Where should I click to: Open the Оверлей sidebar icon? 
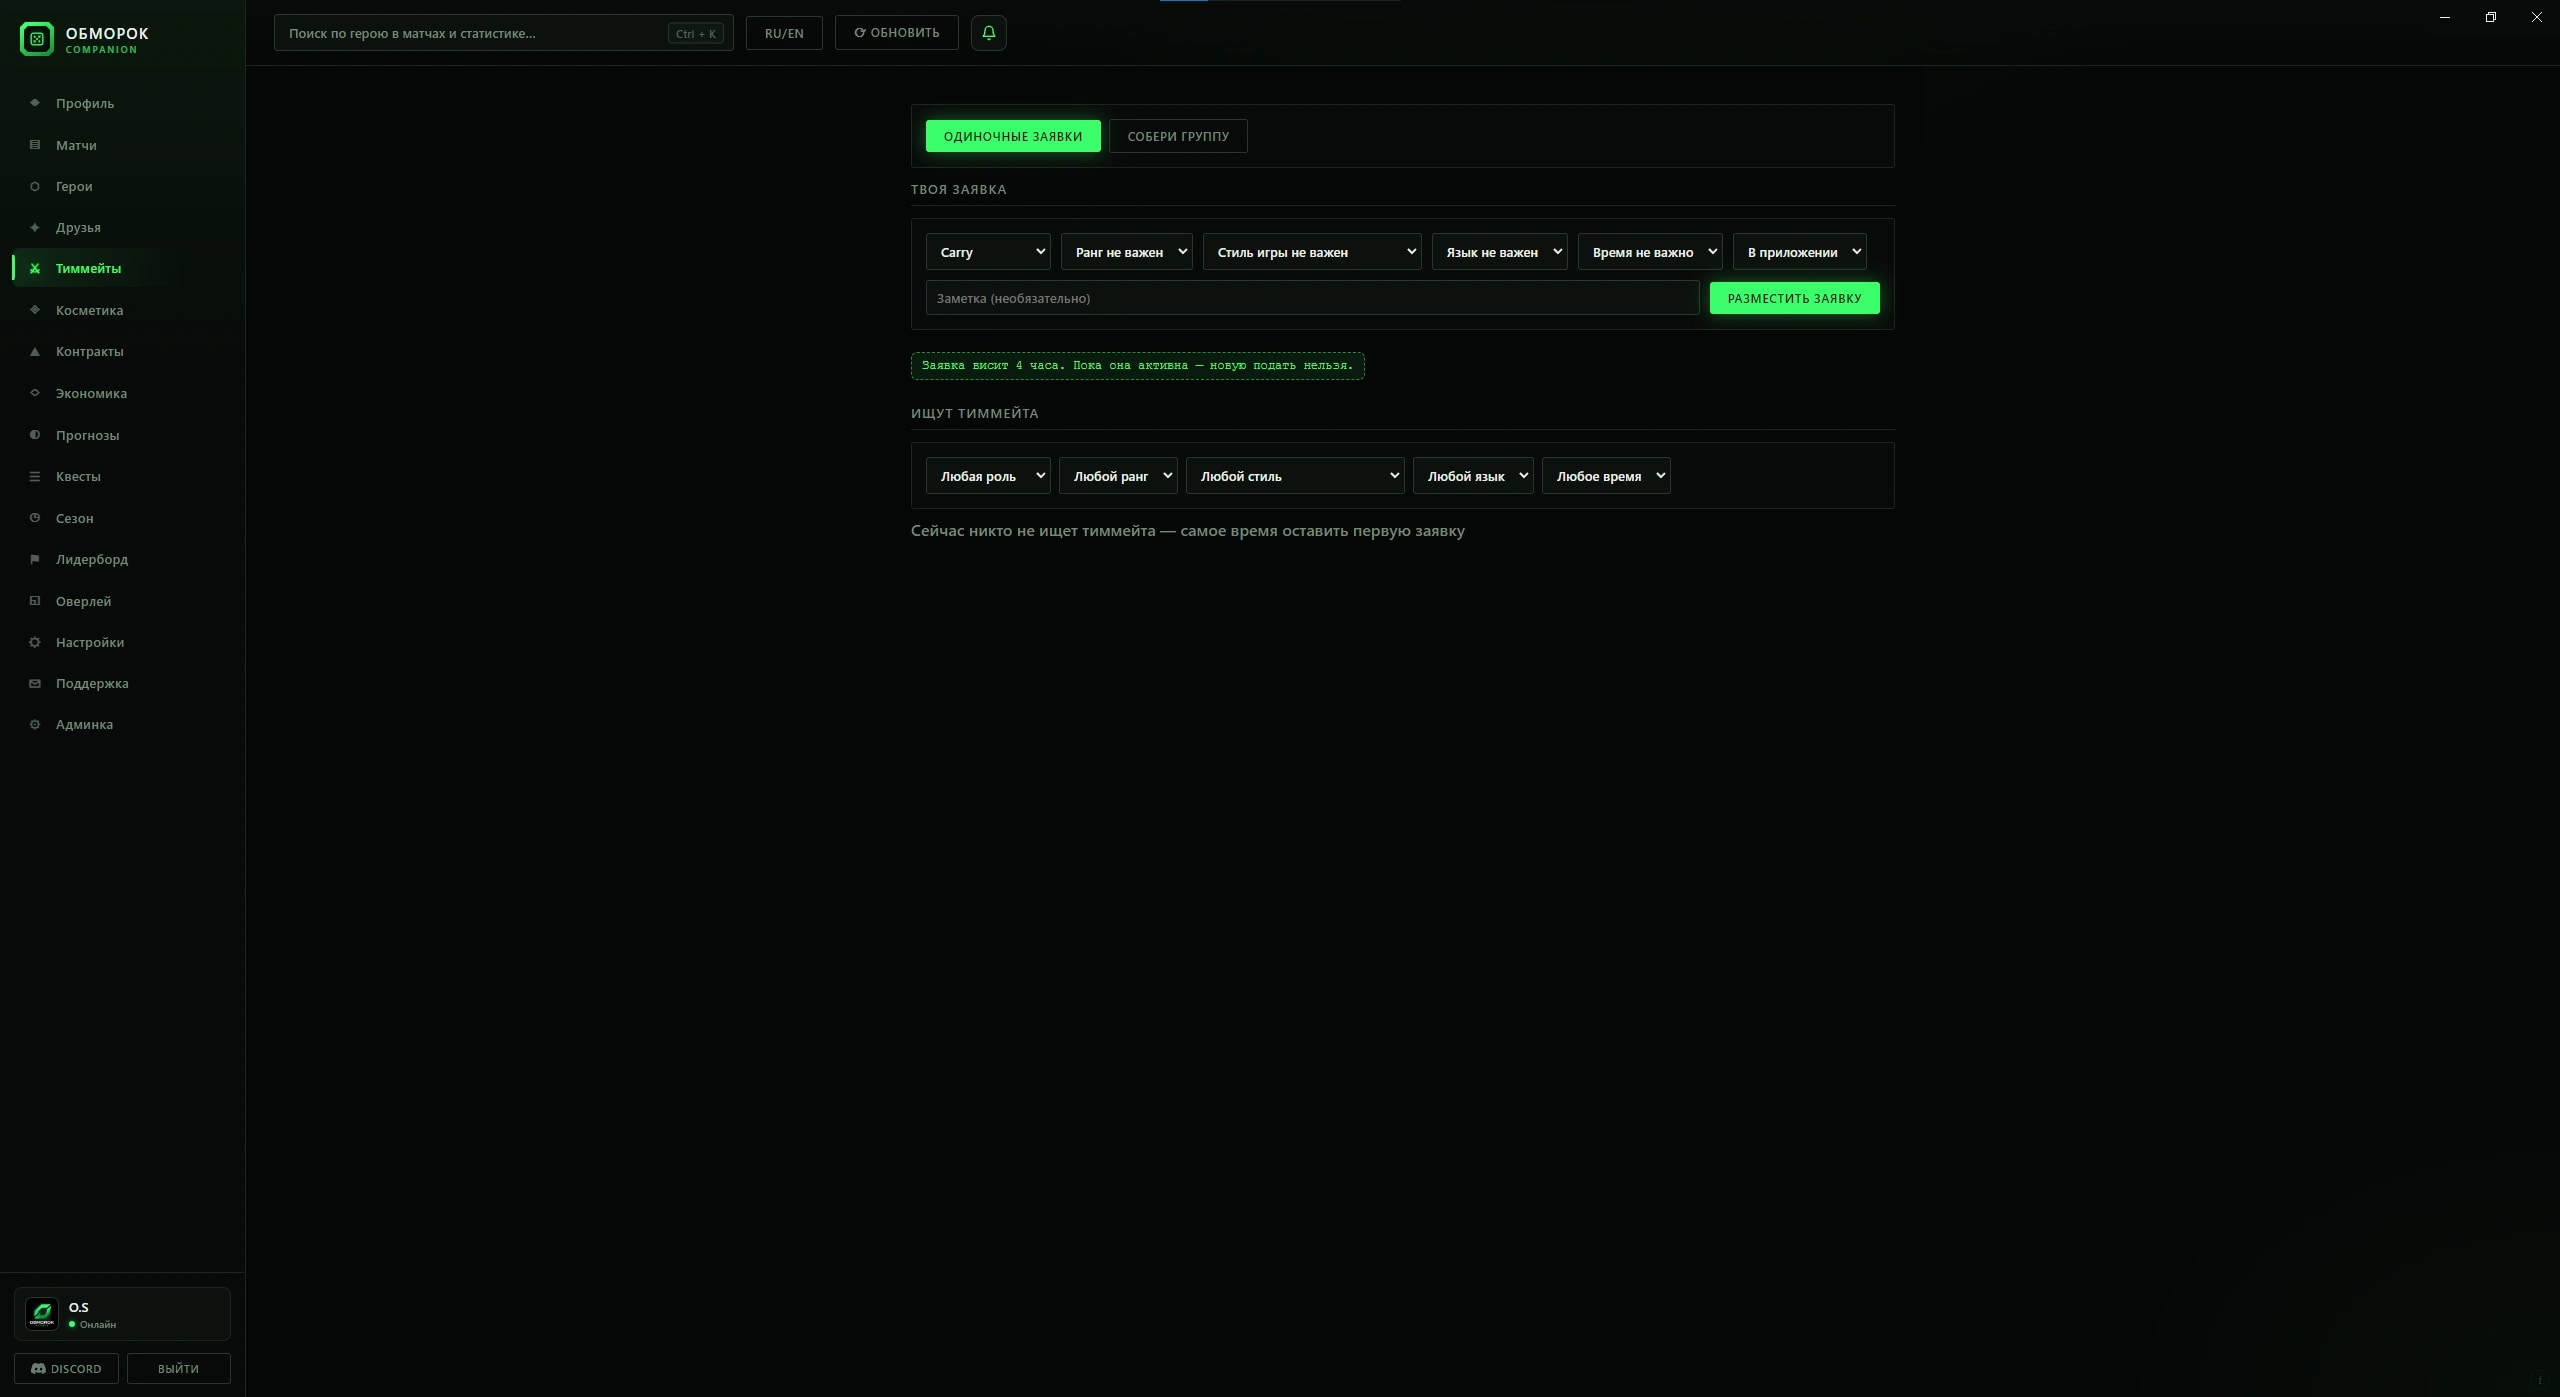tap(35, 601)
